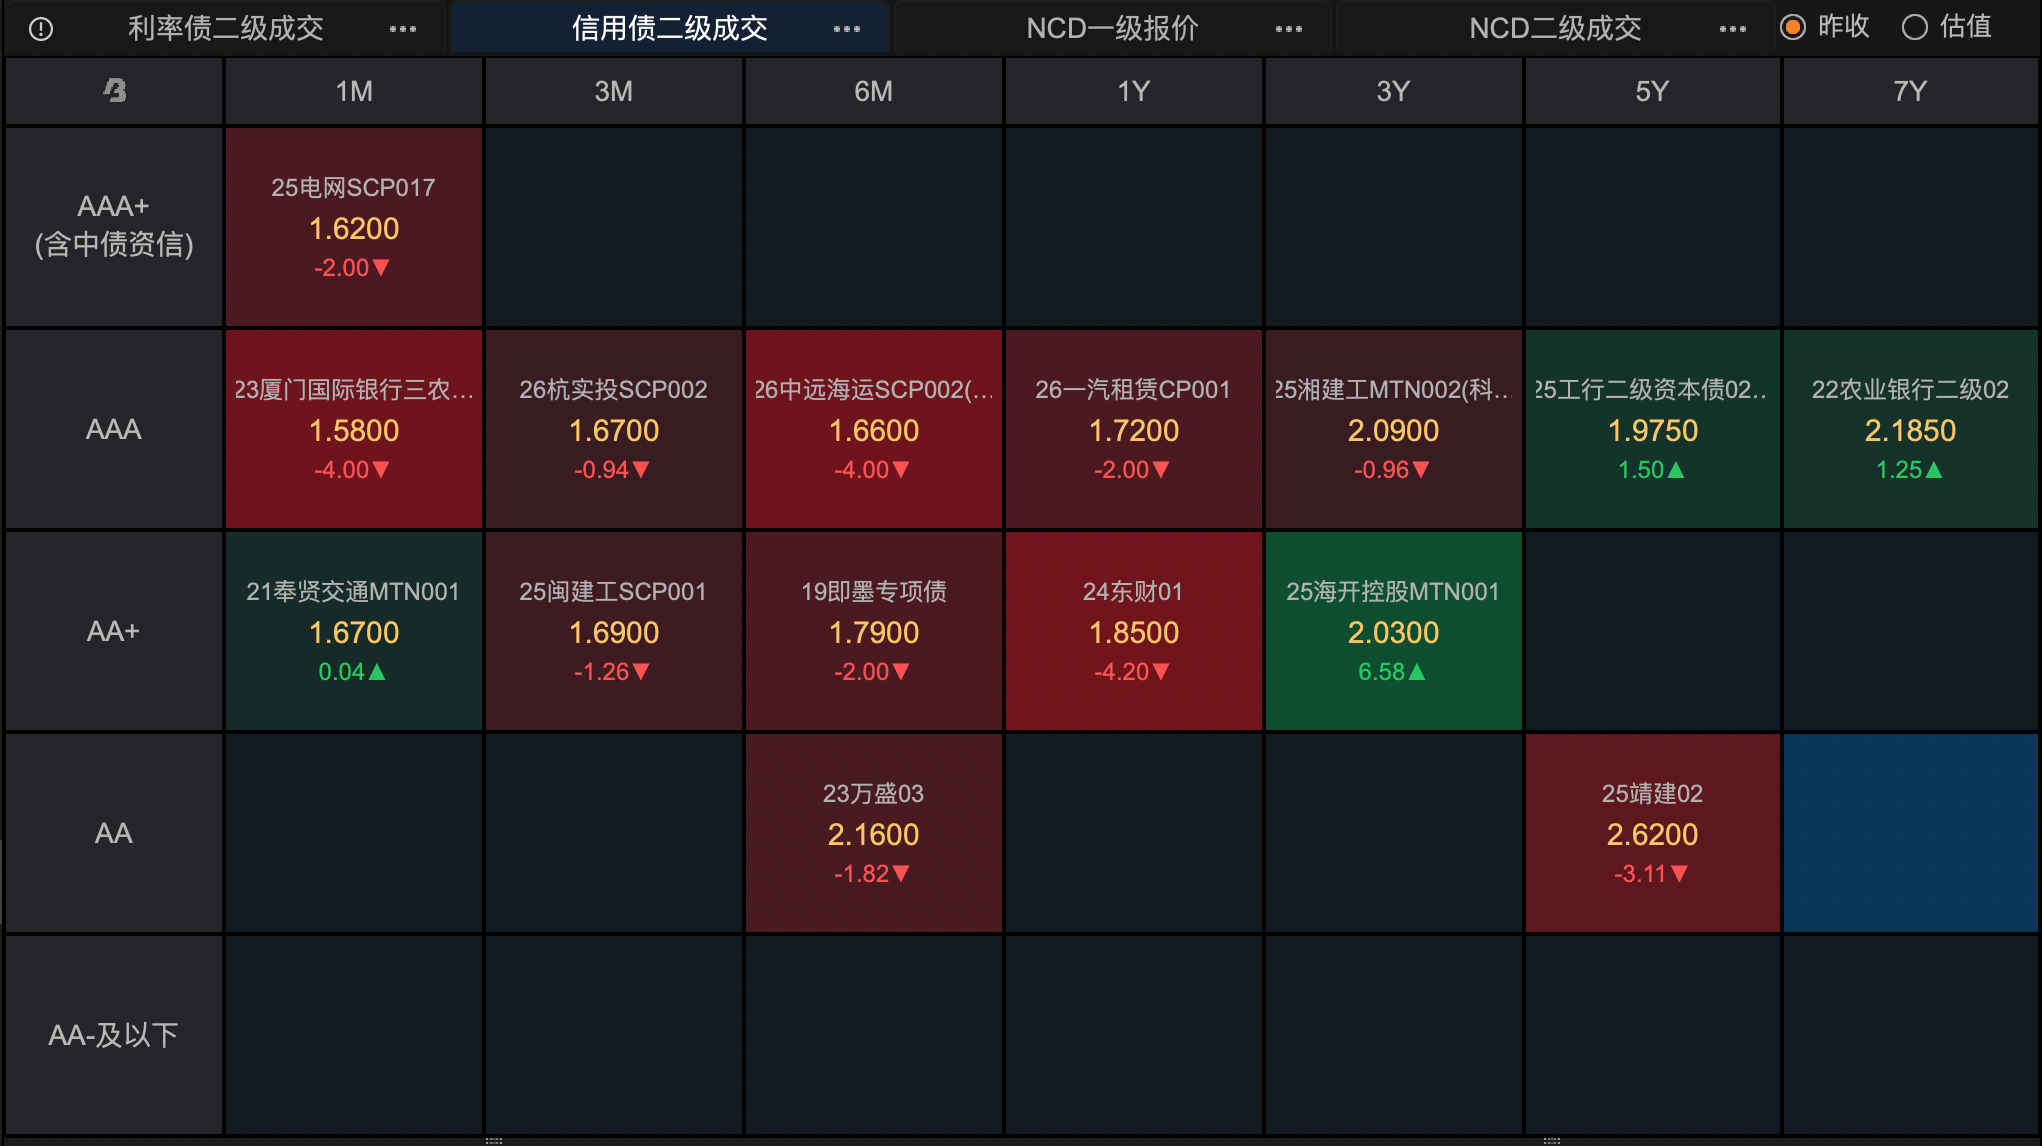
Task: Open the three-dot menu of NCD一级报价
Action: [x=1289, y=29]
